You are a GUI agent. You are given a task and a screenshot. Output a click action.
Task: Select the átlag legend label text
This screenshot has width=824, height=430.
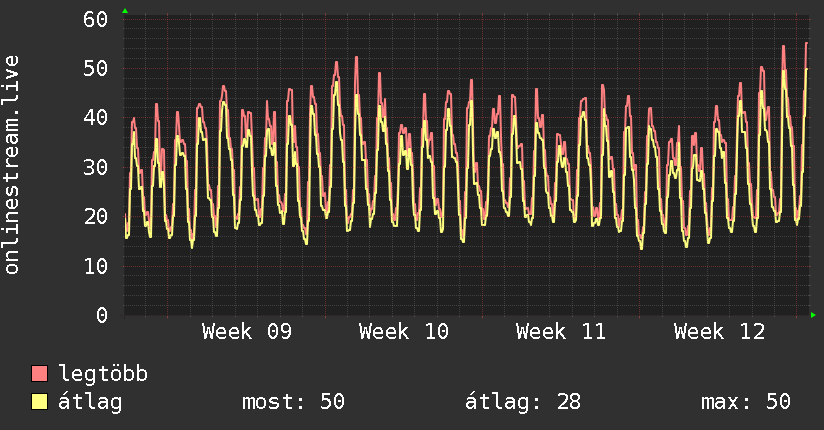pos(90,402)
